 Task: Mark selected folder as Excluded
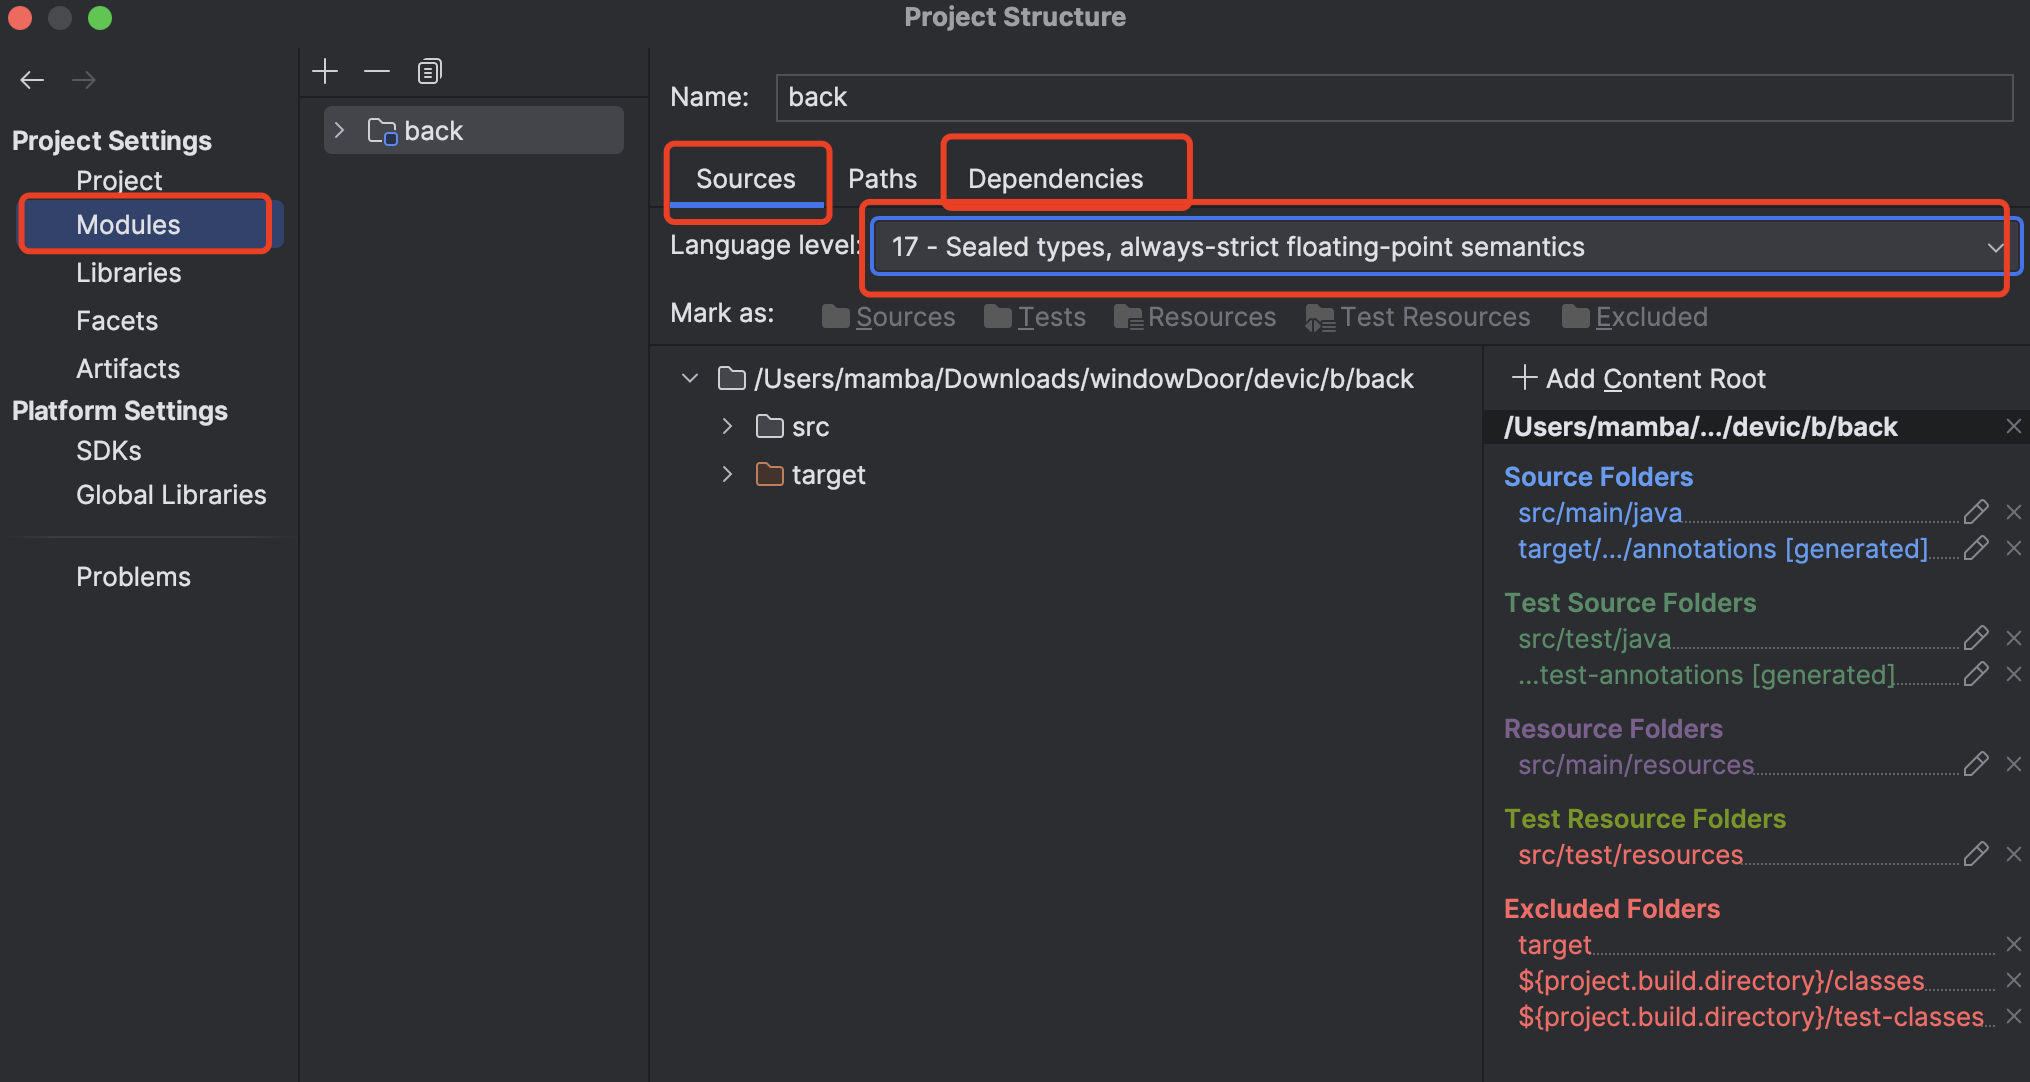click(1635, 317)
